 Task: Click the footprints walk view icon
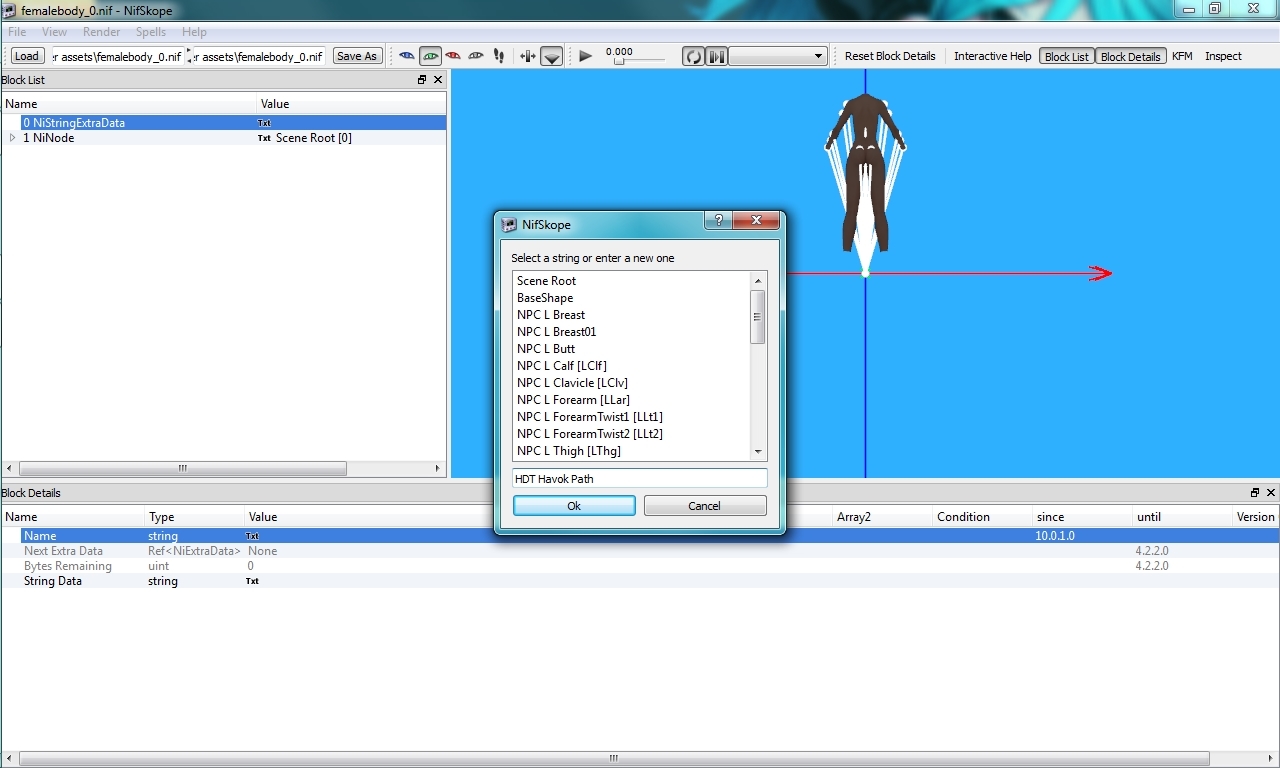coord(499,56)
